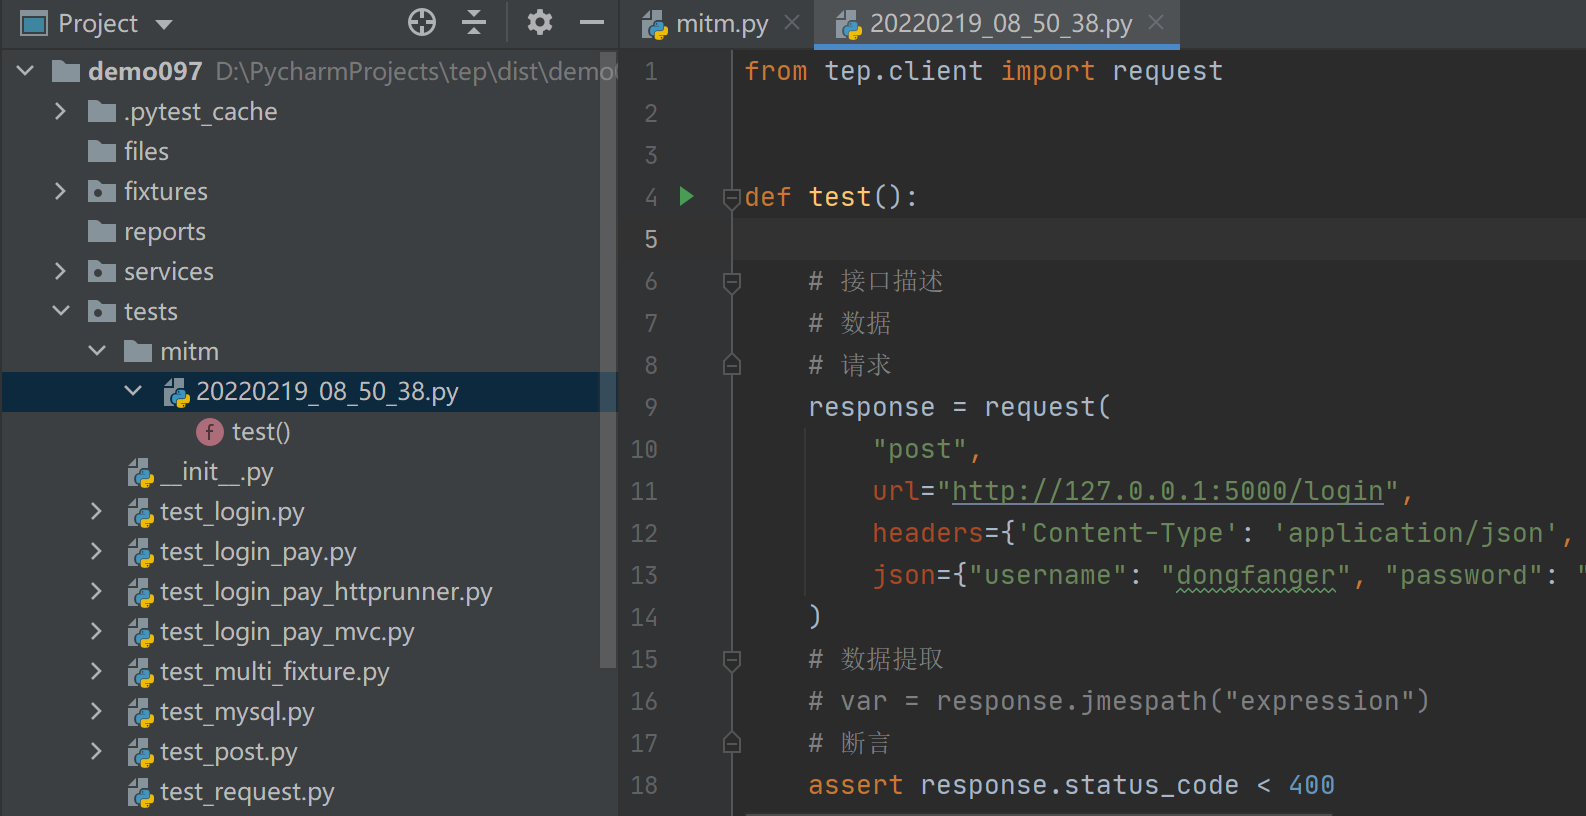Screen dimensions: 1586x816
Task: Expand the fixtures folder
Action: [60, 191]
